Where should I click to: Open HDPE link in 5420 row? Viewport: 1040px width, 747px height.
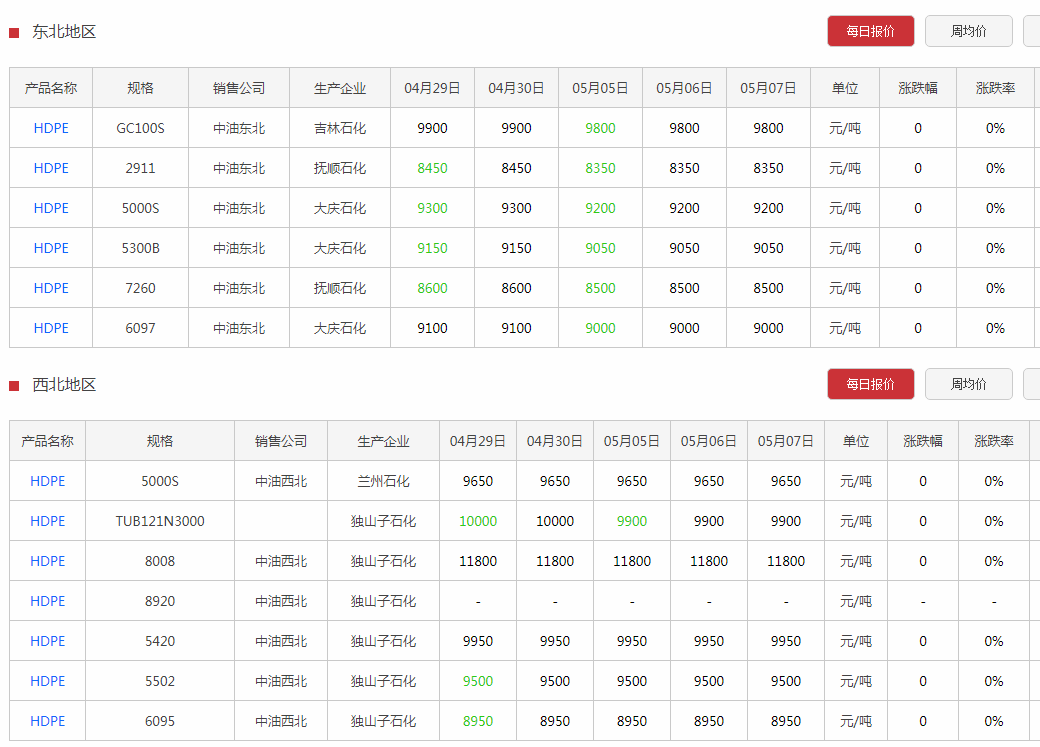(48, 641)
